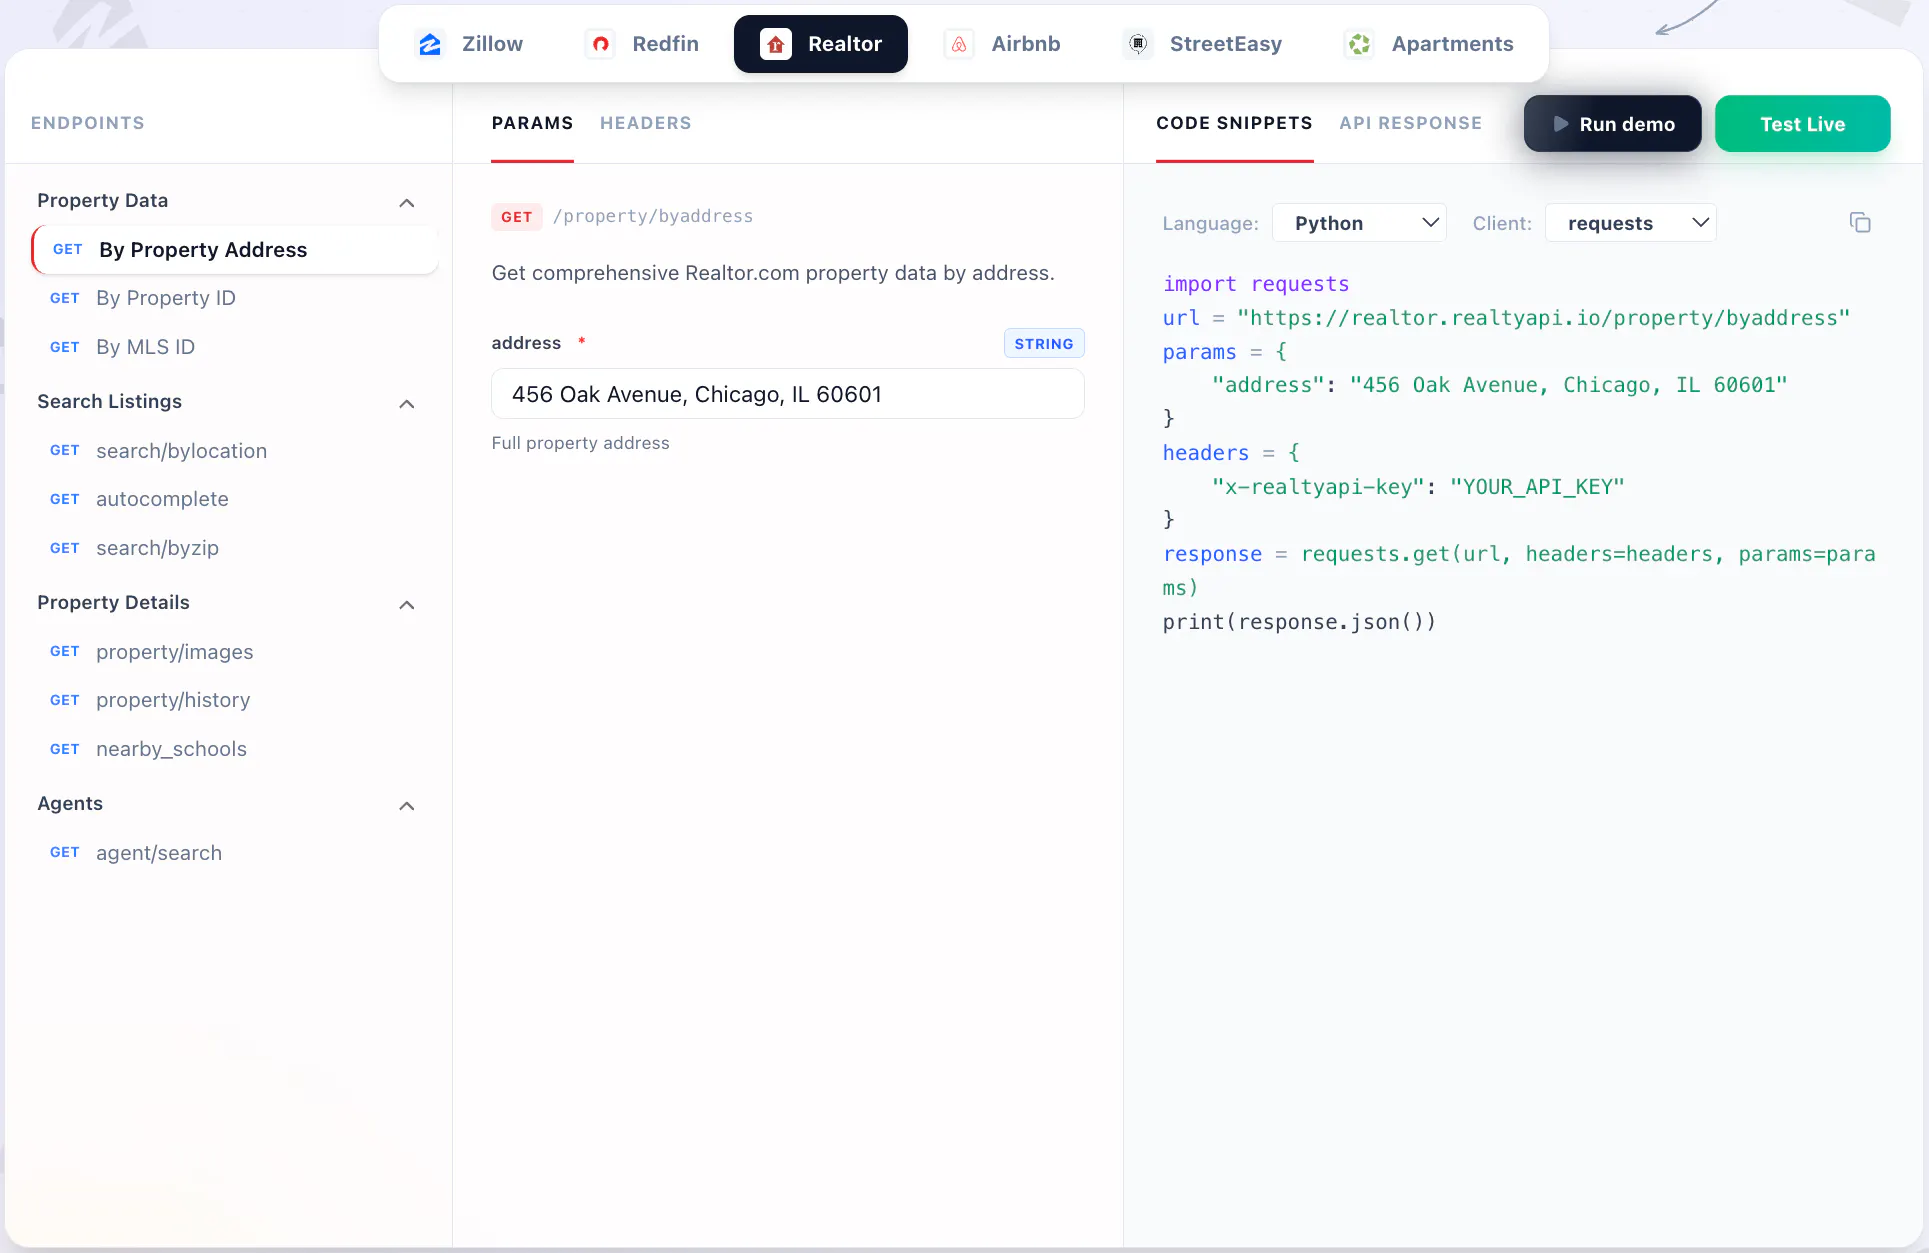Click the address input field

pos(788,394)
